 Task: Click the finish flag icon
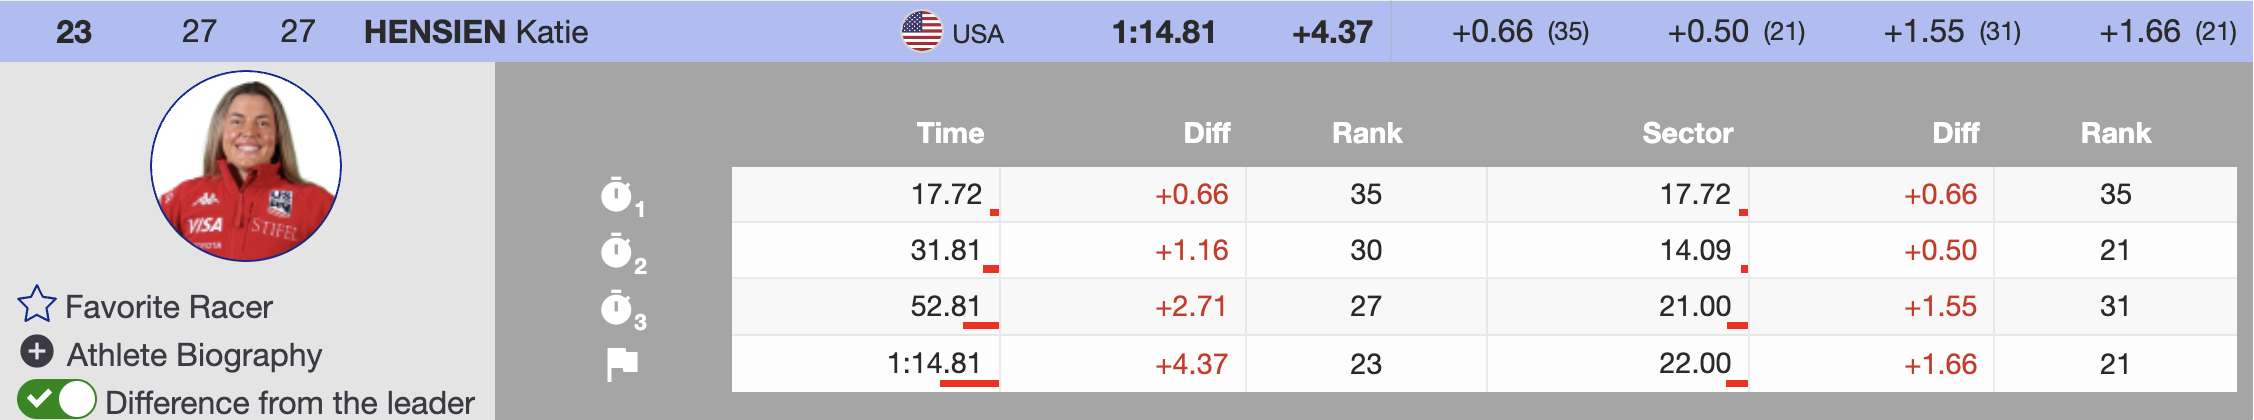[621, 364]
